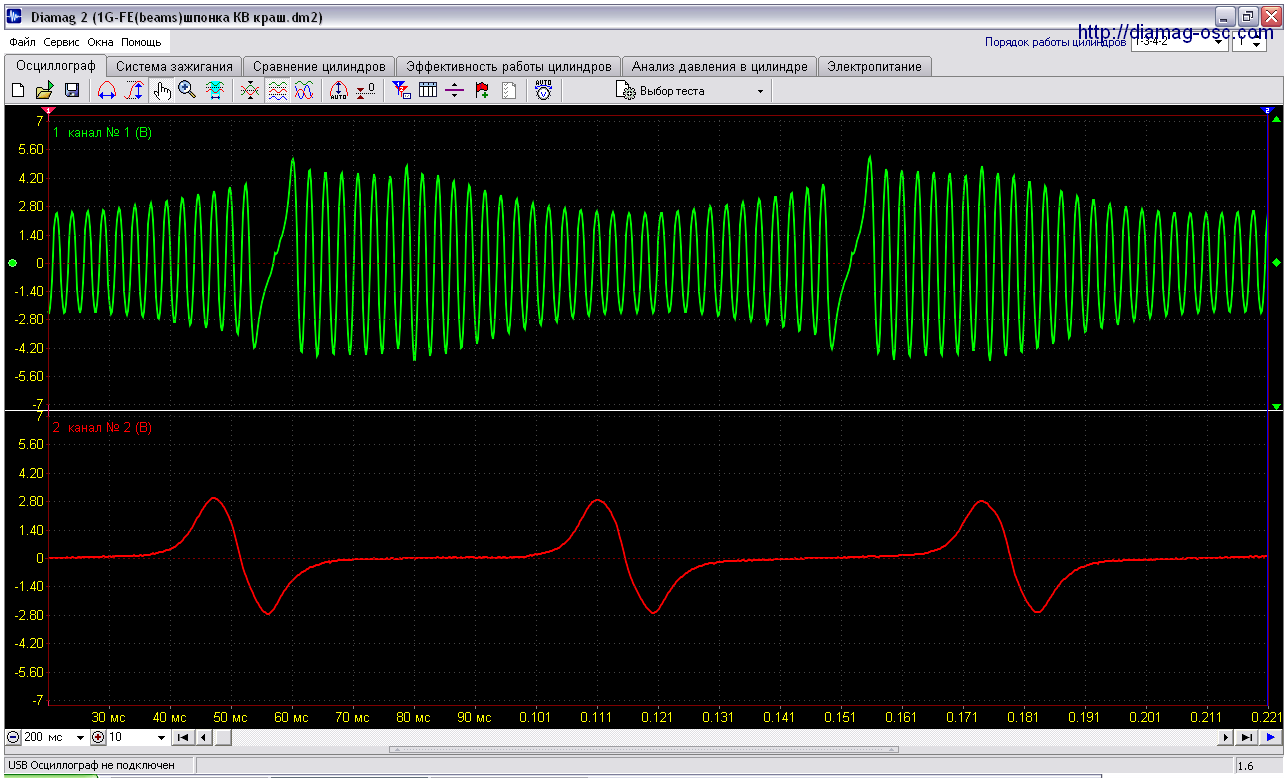Click the minus zoom-out time icon
Image resolution: width=1288 pixels, height=778 pixels.
click(13, 738)
